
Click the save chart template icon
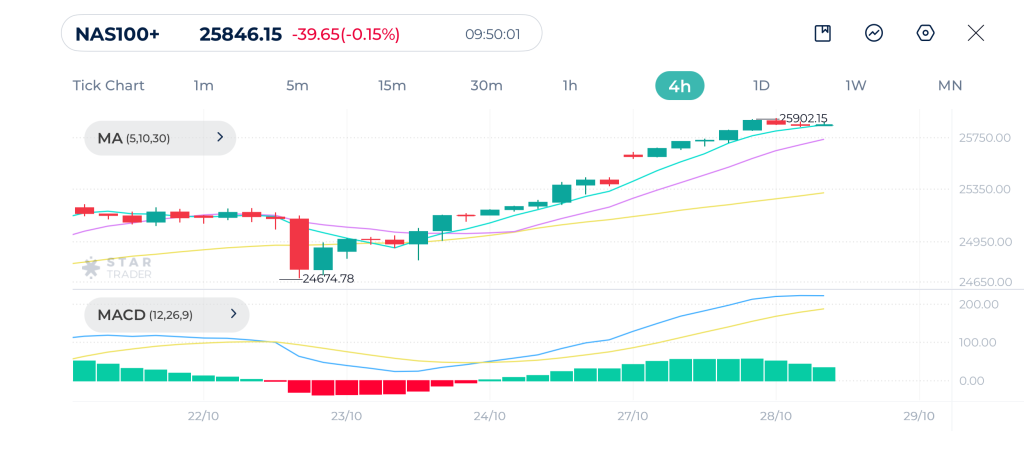pyautogui.click(x=823, y=33)
